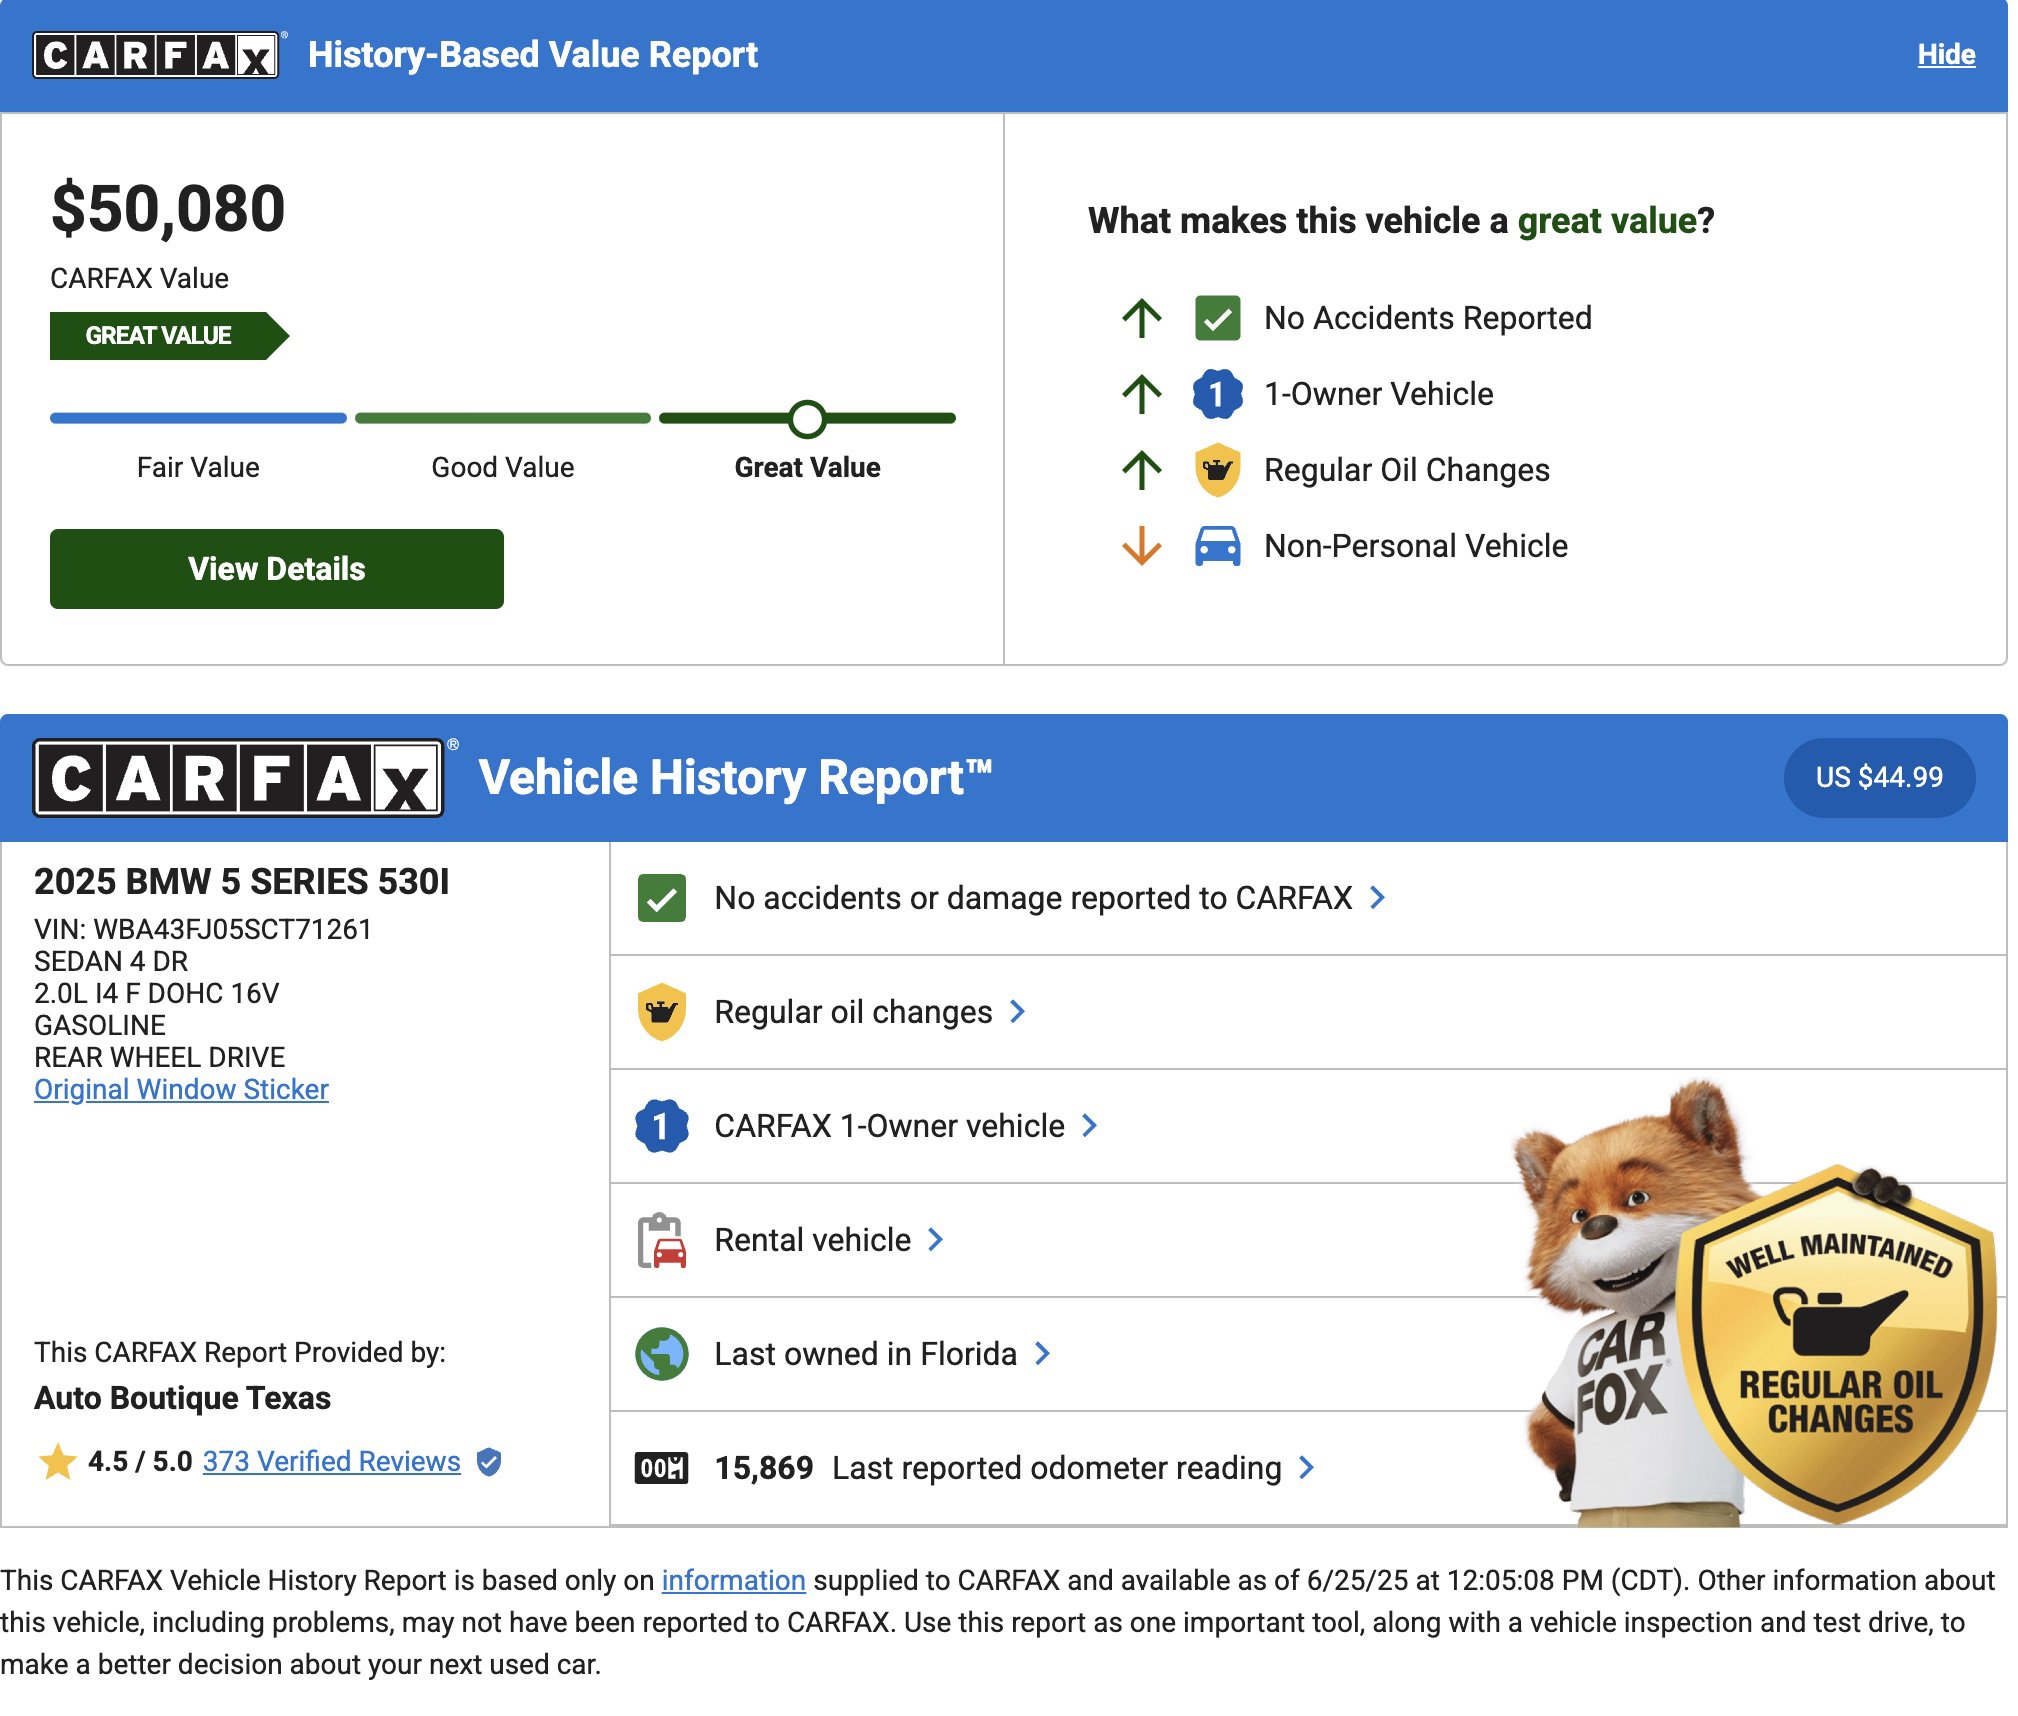Open the Original Window Sticker link
Image resolution: width=2018 pixels, height=1716 pixels.
pos(181,1089)
